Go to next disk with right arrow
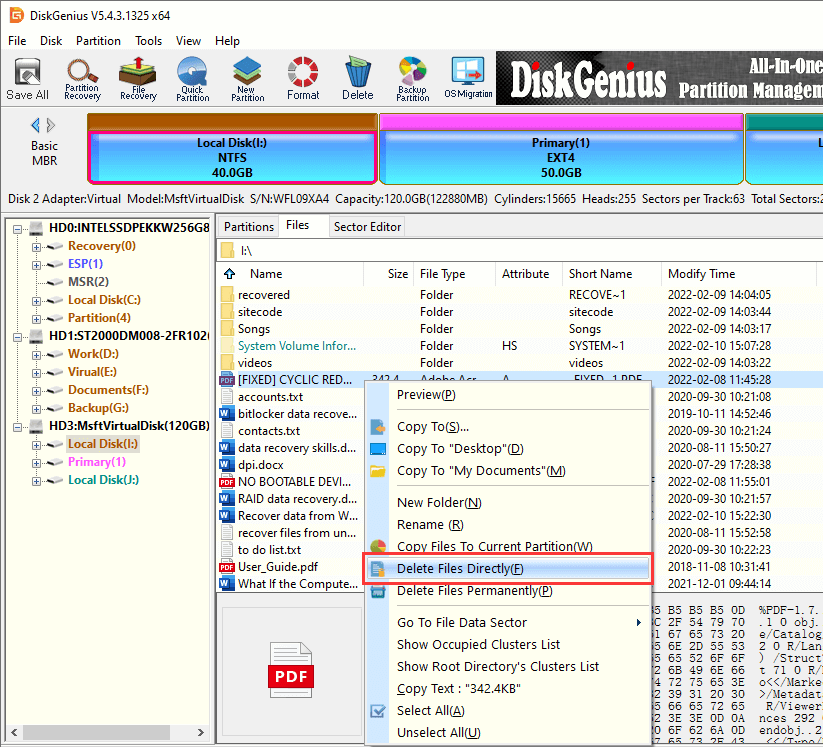This screenshot has height=747, width=823. pos(51,125)
